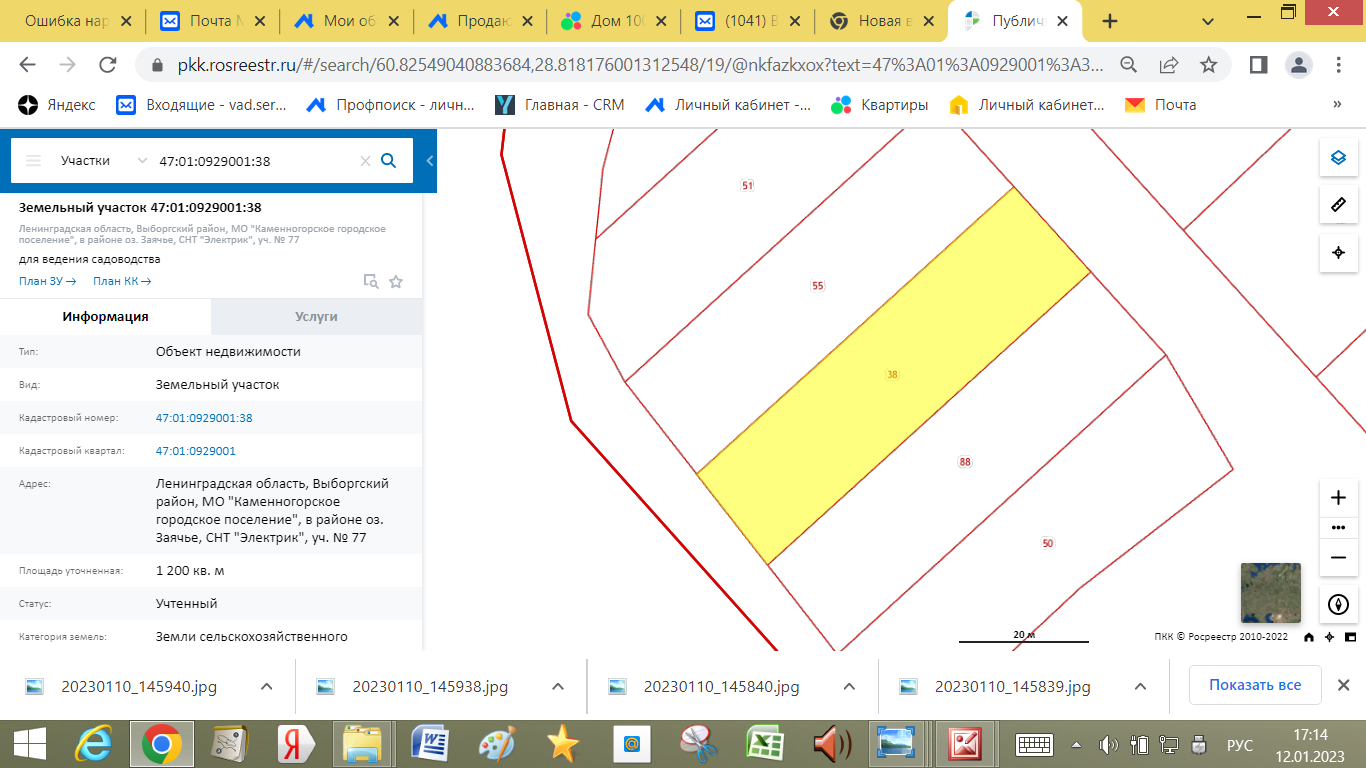The height and width of the screenshot is (768, 1366).
Task: Click parcel label 55 on the map
Action: (818, 286)
